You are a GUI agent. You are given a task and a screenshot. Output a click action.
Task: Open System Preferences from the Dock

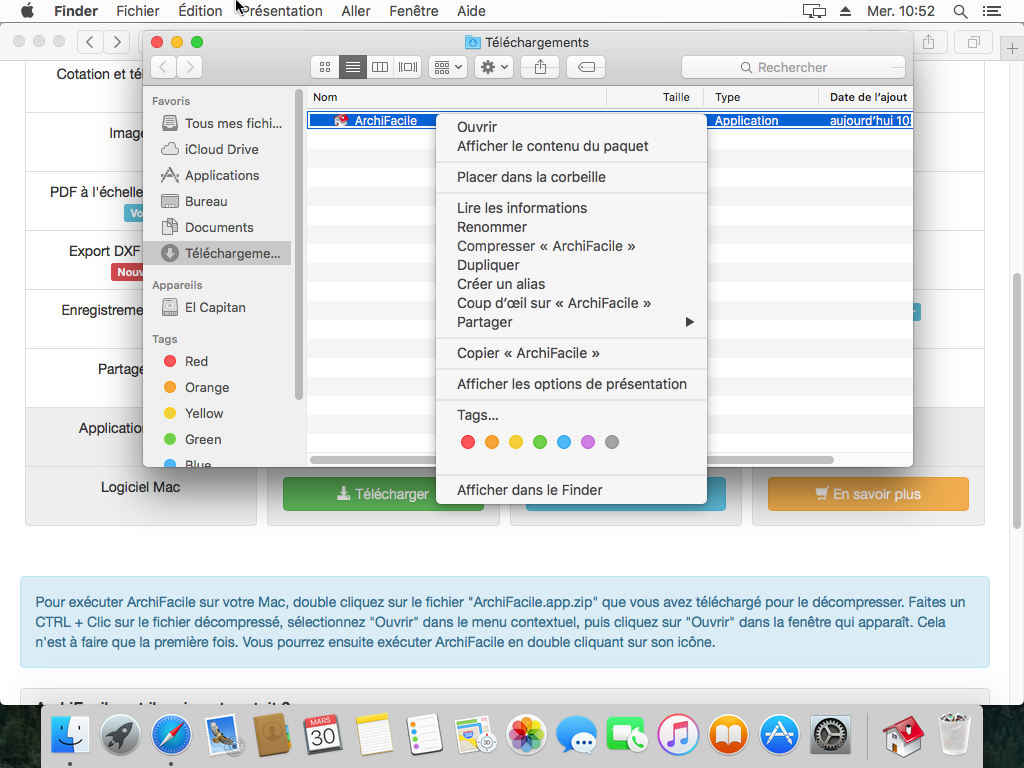point(829,737)
